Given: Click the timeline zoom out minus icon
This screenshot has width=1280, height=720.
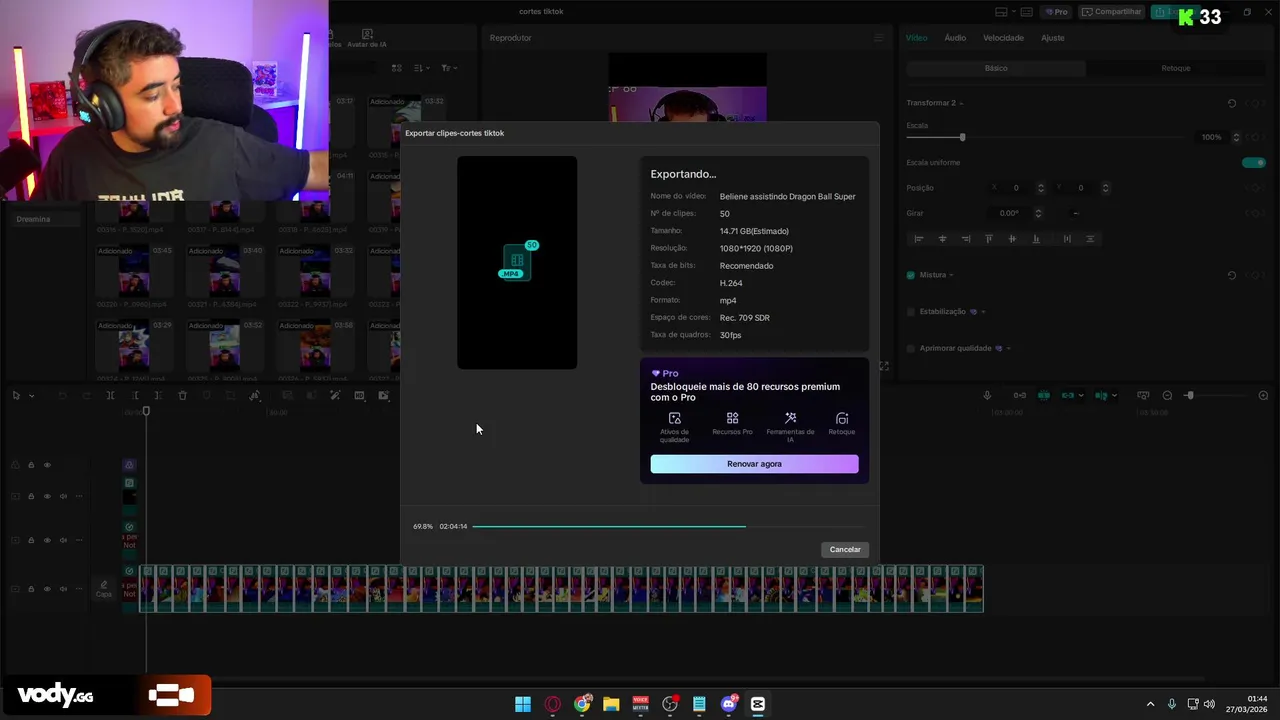Looking at the screenshot, I should (1167, 396).
